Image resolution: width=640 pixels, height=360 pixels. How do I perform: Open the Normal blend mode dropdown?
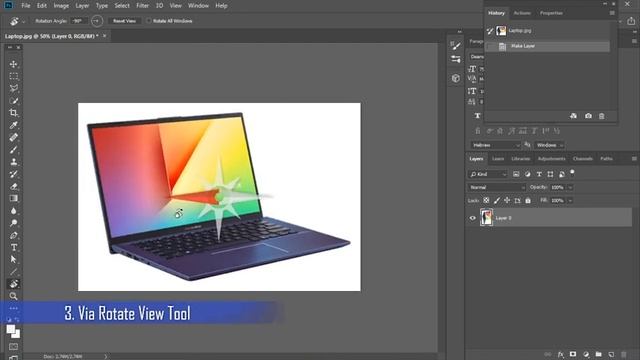[497, 187]
